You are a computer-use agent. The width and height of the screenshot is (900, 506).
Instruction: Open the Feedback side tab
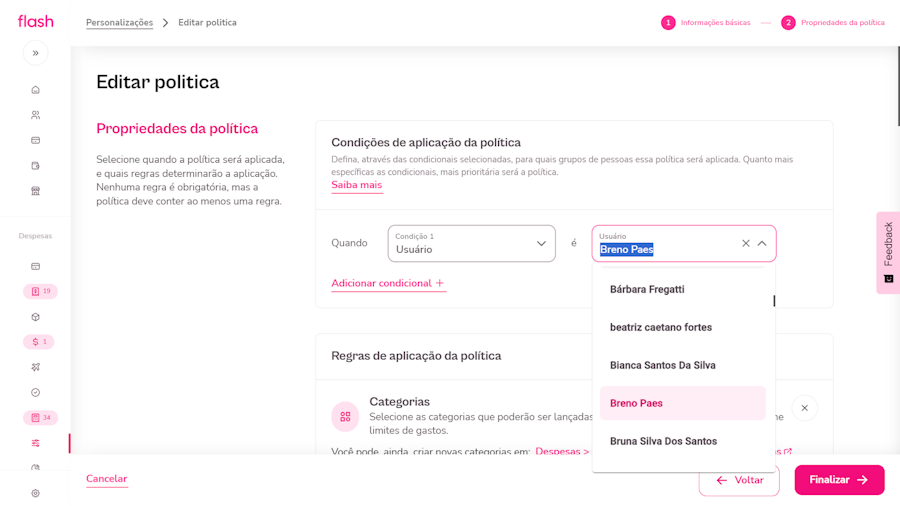(889, 252)
